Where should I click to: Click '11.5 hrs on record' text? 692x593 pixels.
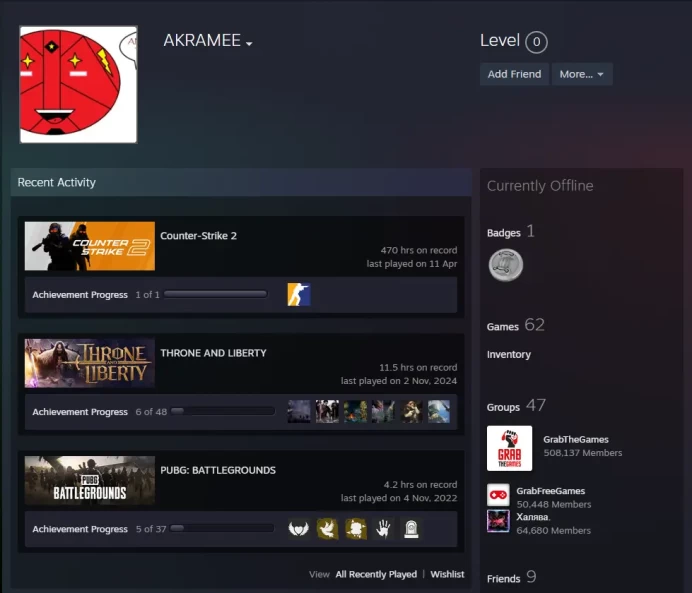pyautogui.click(x=418, y=368)
